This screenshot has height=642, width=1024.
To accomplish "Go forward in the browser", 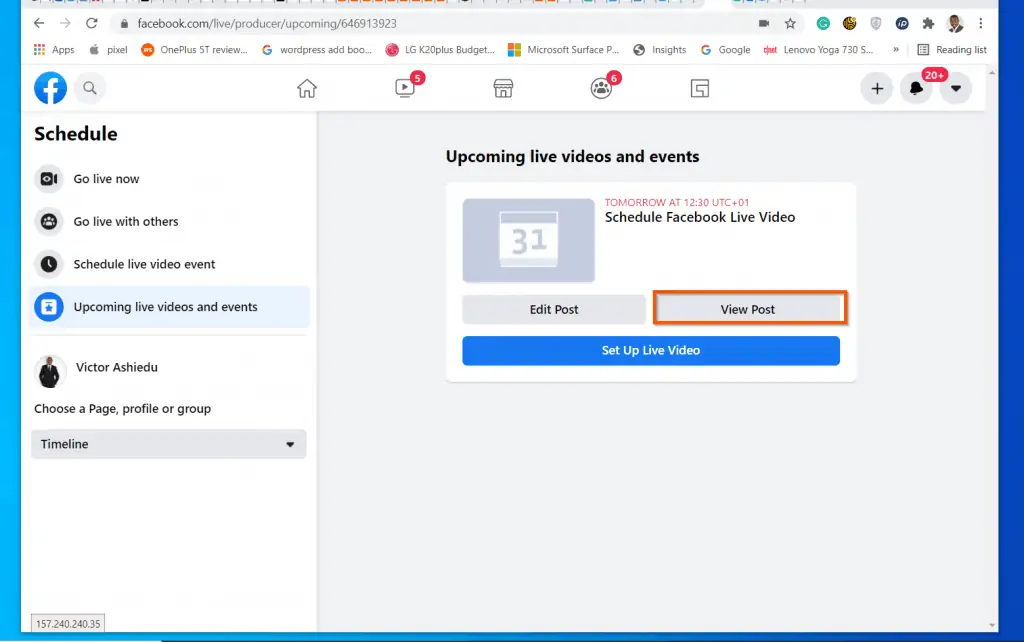I will point(65,24).
